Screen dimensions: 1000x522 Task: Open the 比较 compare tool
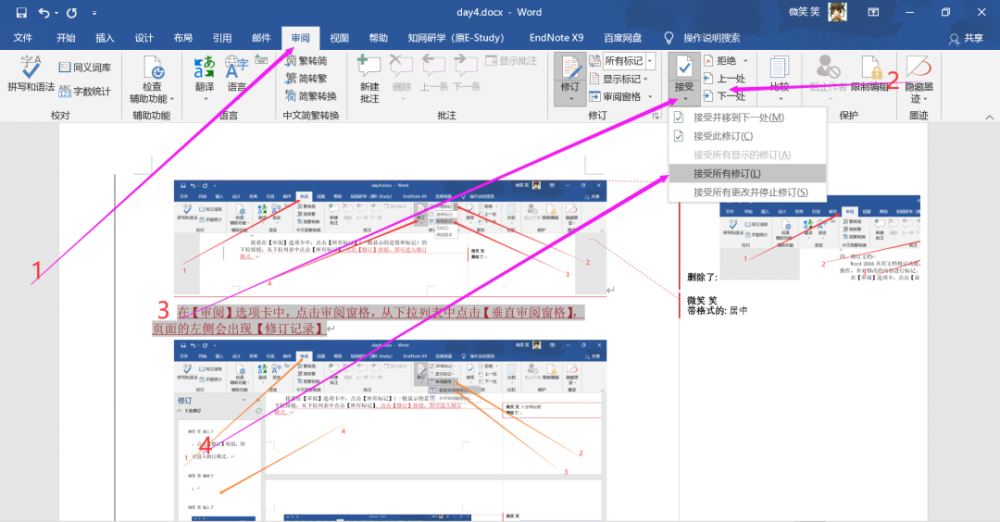pos(779,78)
